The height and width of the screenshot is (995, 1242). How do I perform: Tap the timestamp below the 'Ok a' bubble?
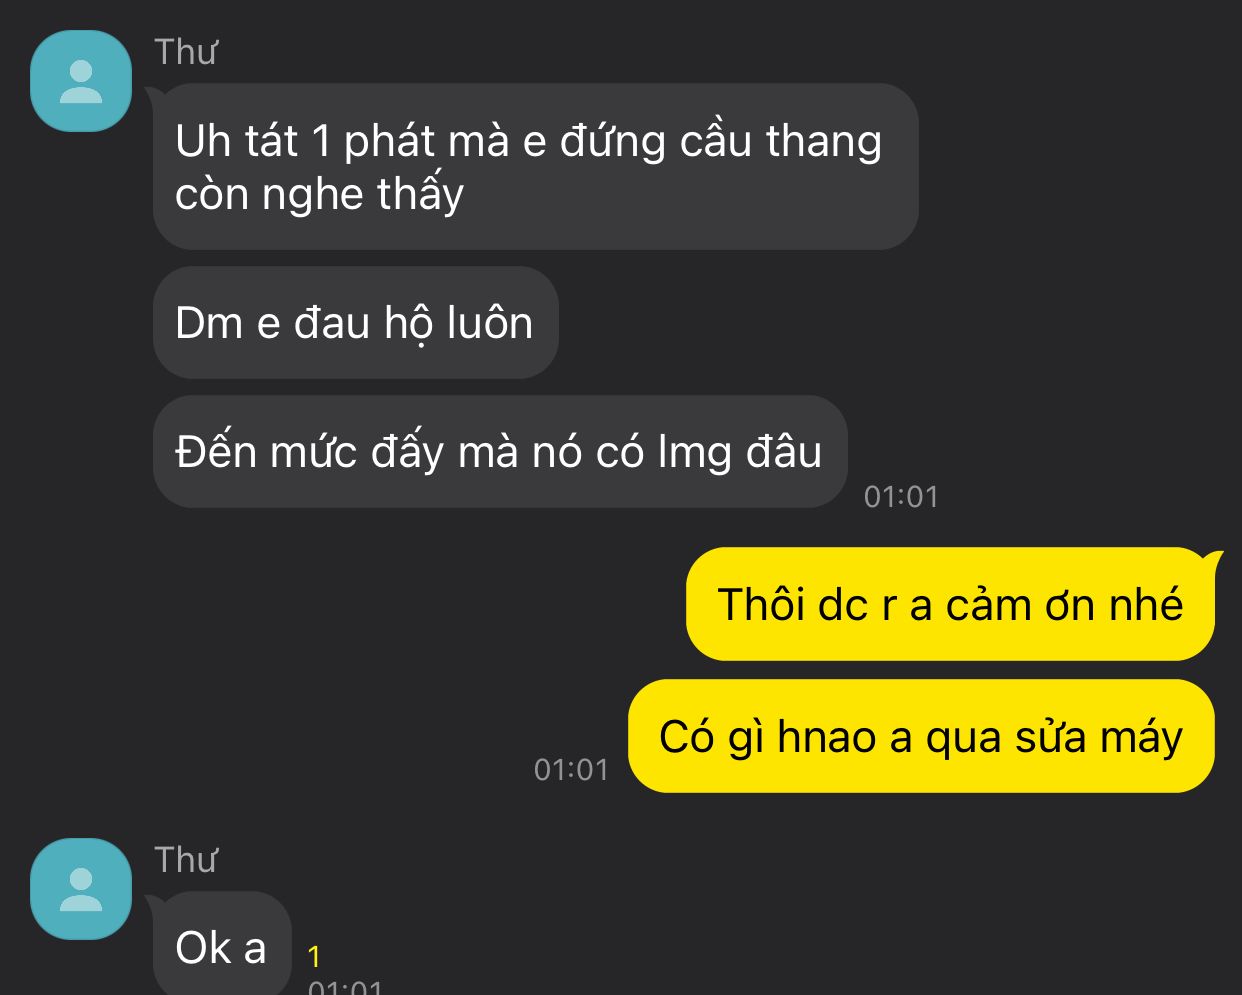coord(345,987)
